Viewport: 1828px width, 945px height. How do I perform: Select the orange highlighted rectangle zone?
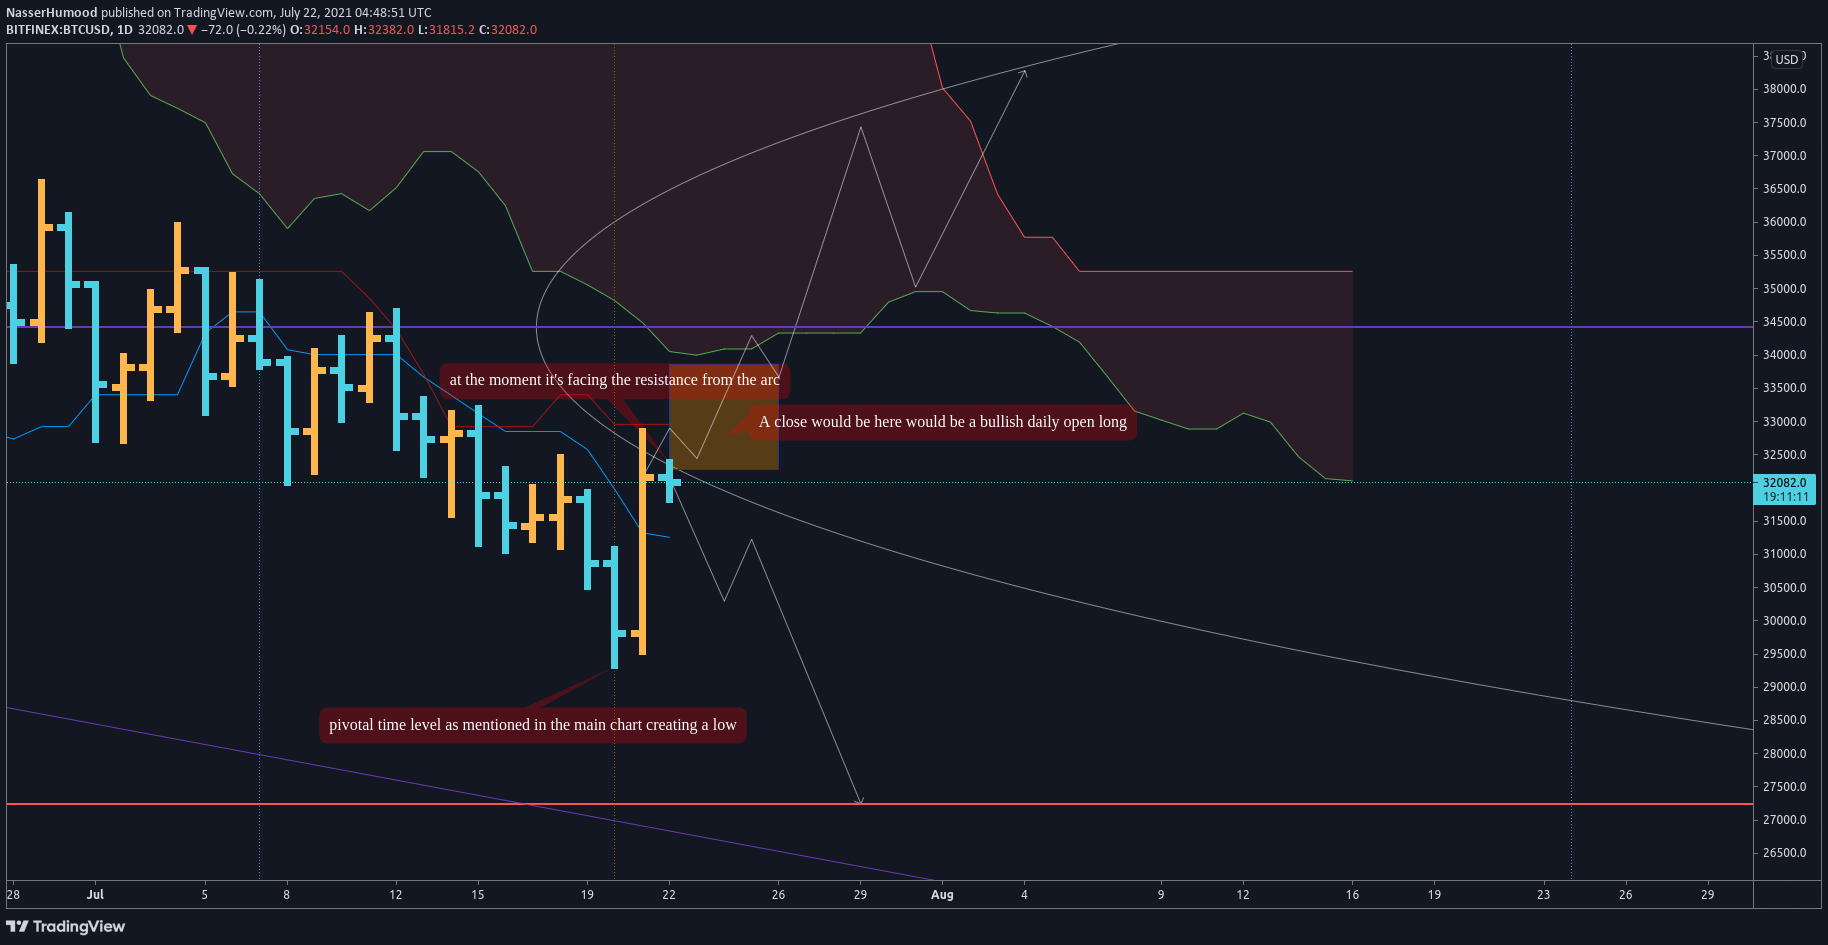[x=723, y=418]
